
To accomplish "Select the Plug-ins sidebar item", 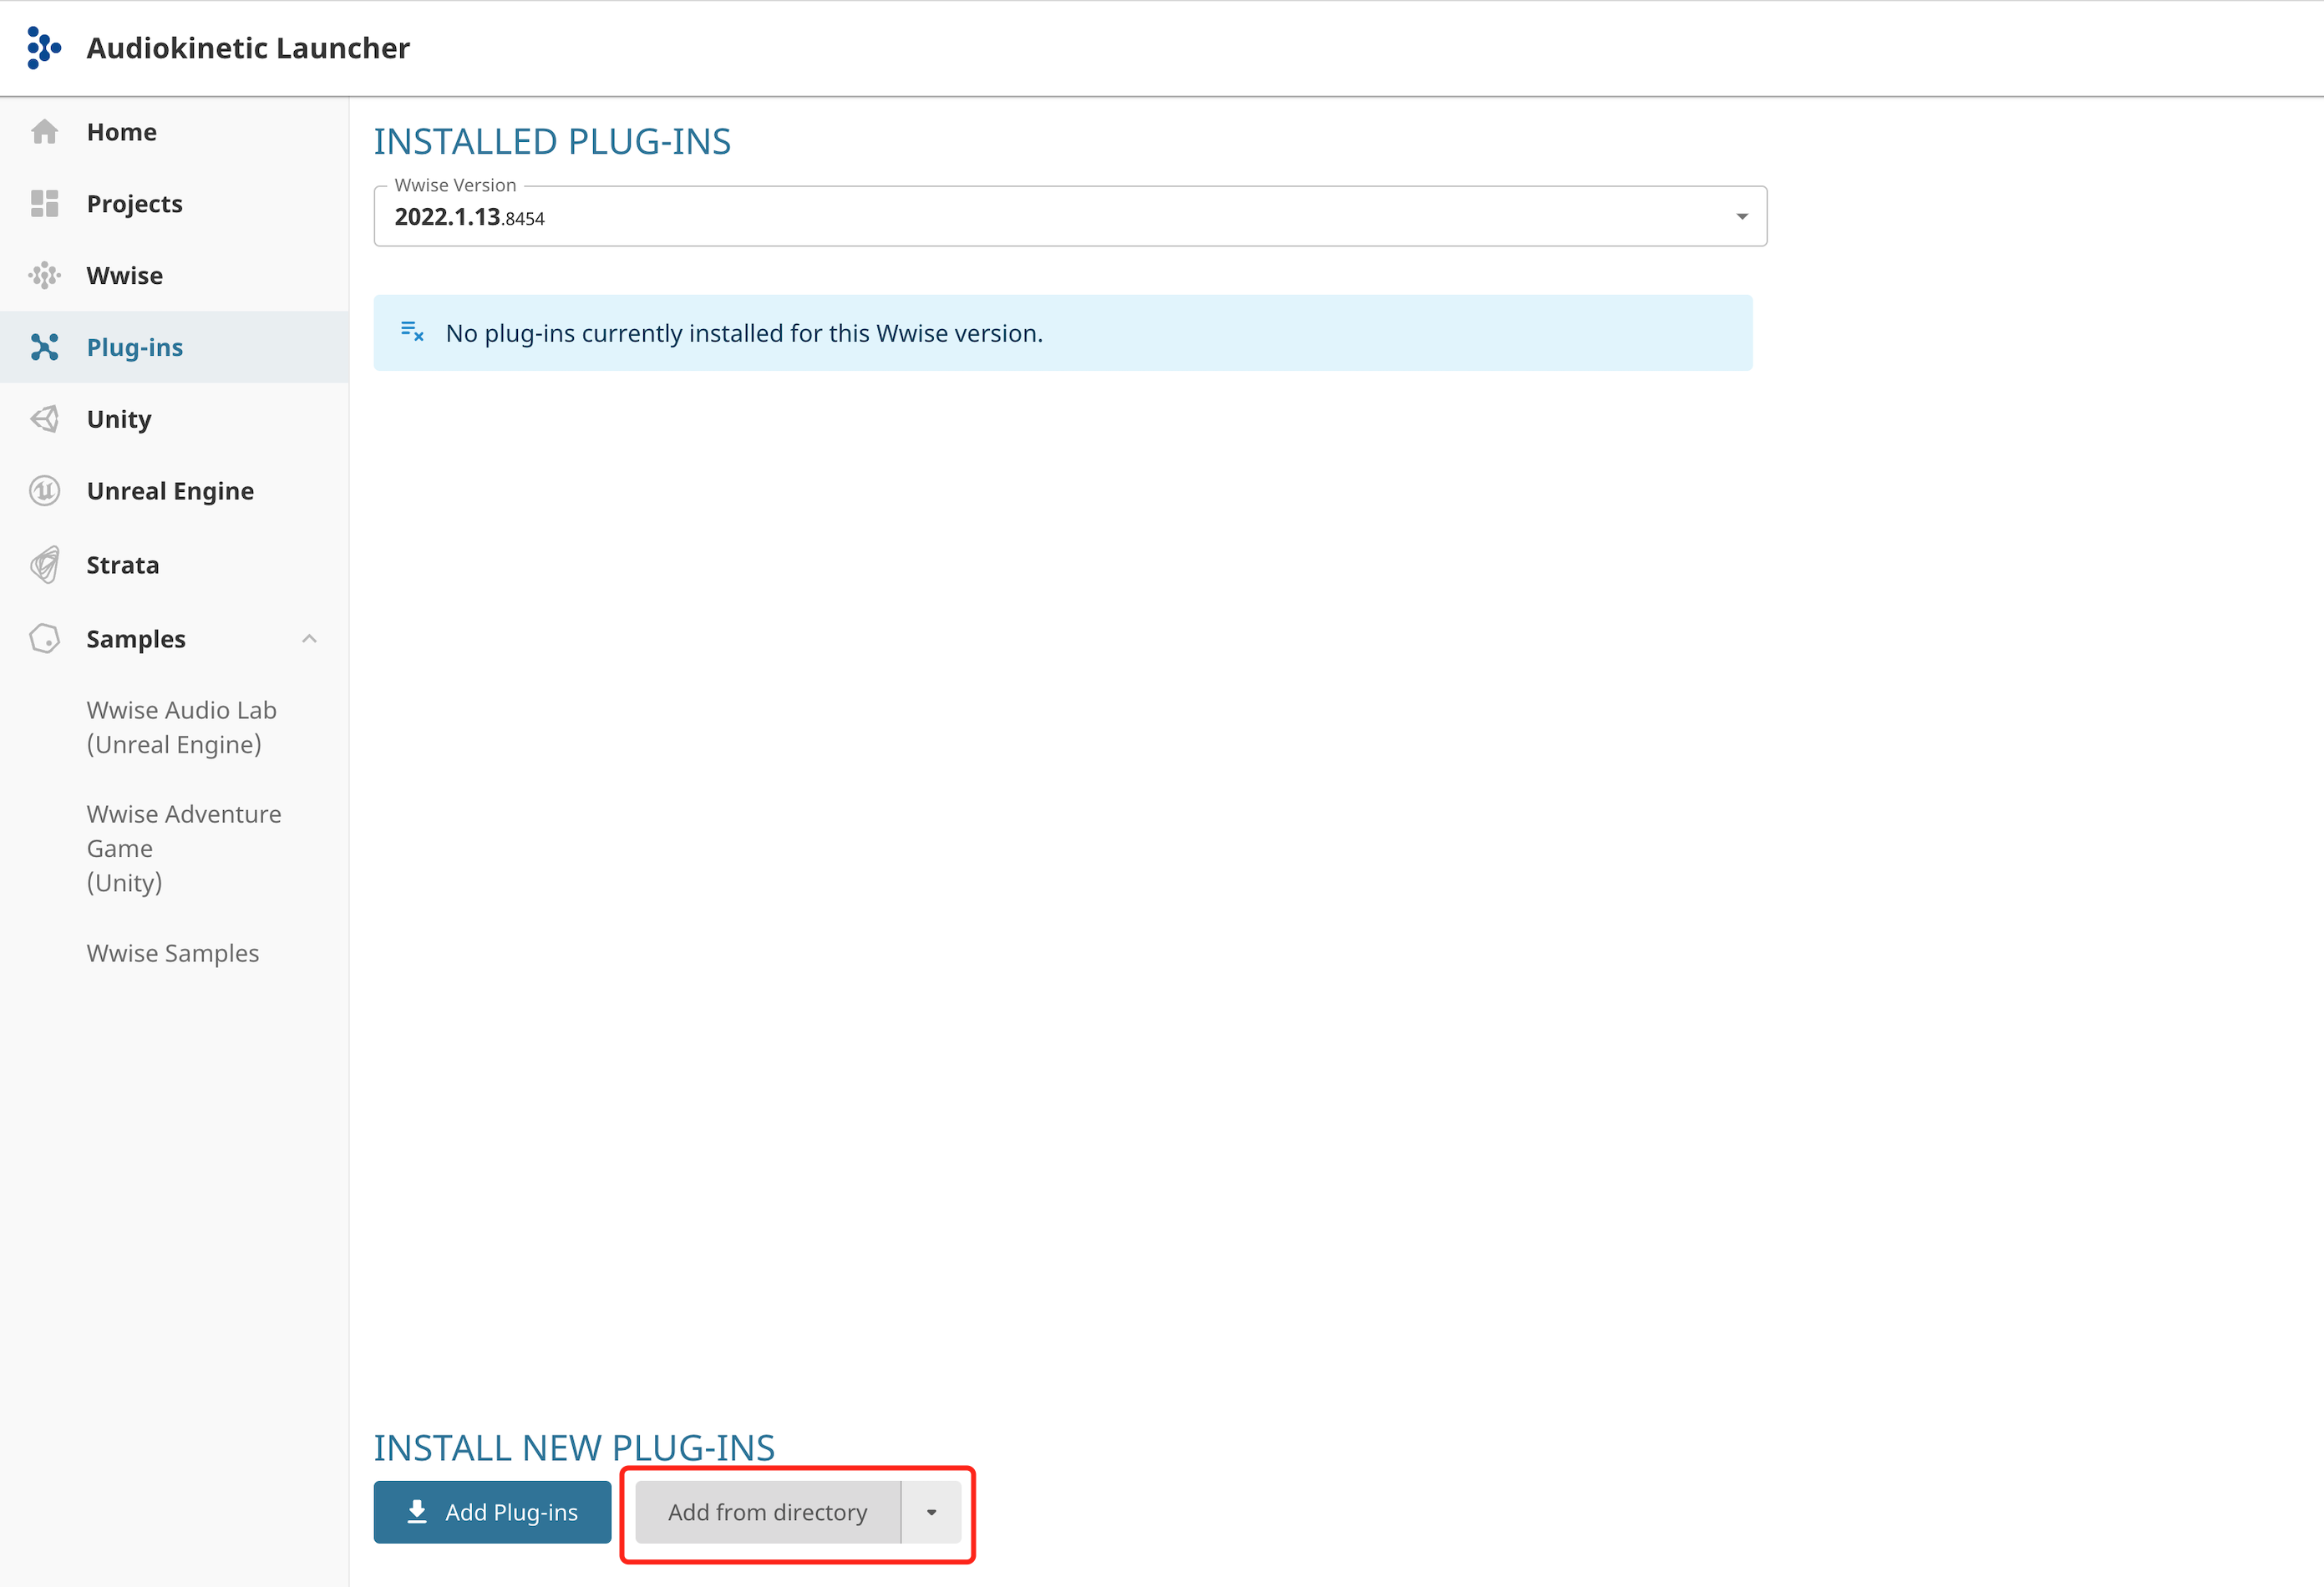I will pyautogui.click(x=174, y=347).
